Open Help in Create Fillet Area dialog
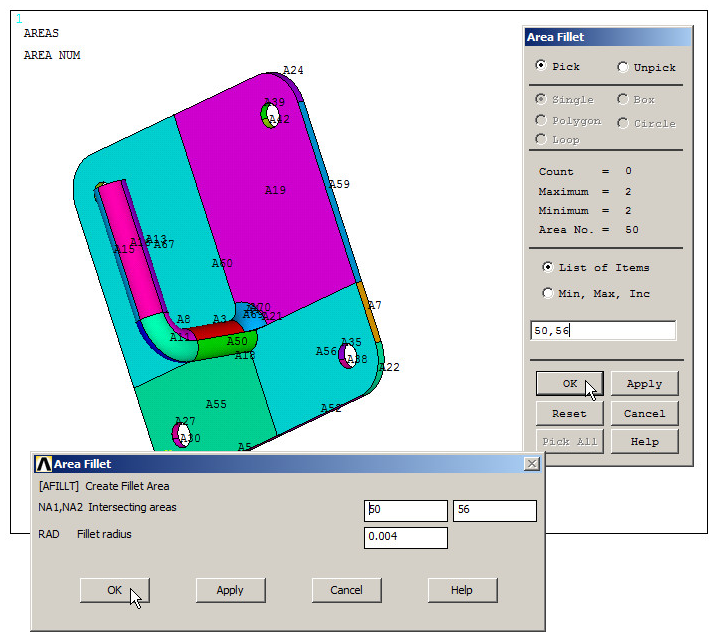 click(x=462, y=590)
